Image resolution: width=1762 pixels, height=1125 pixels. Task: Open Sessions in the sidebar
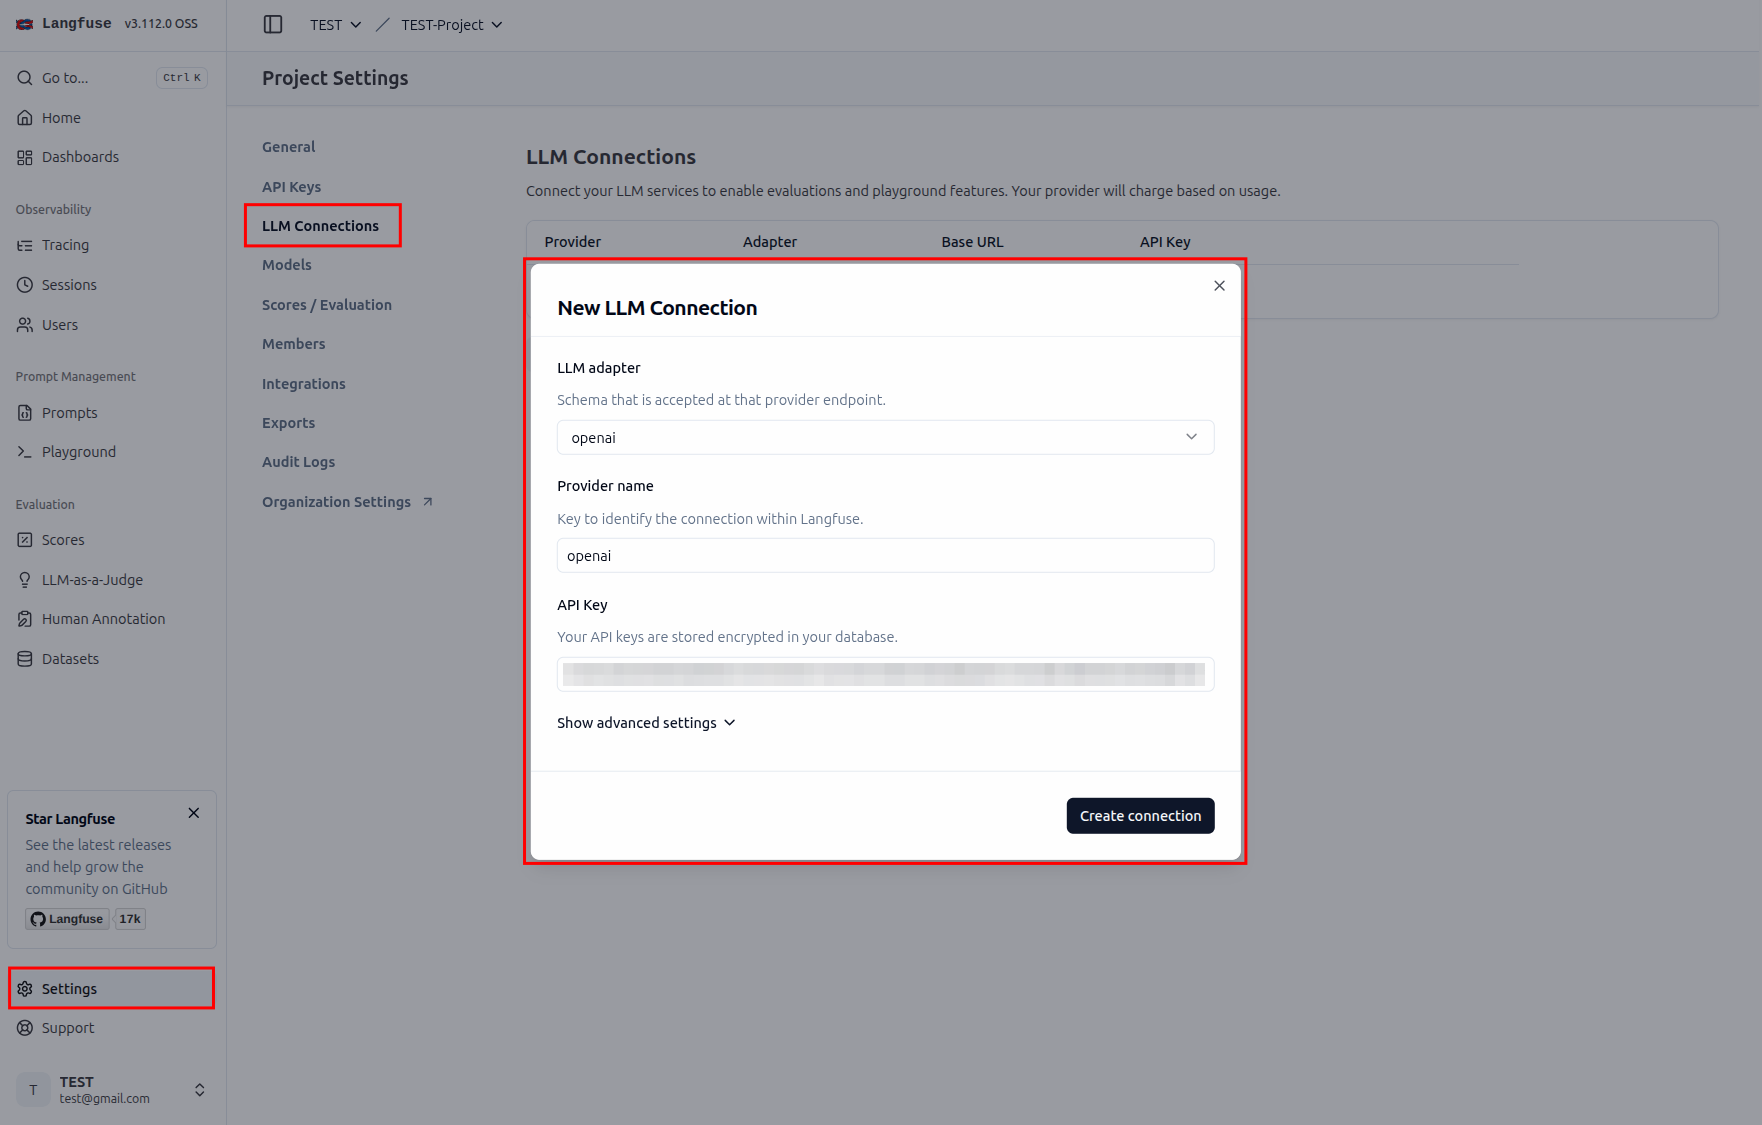pyautogui.click(x=69, y=285)
